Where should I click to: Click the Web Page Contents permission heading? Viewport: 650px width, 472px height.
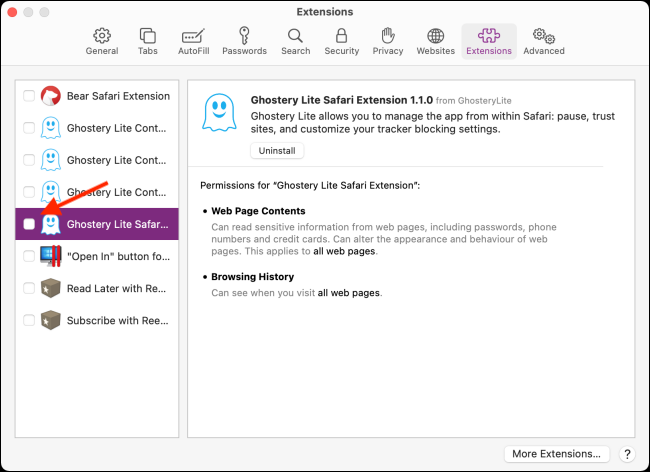click(x=258, y=211)
